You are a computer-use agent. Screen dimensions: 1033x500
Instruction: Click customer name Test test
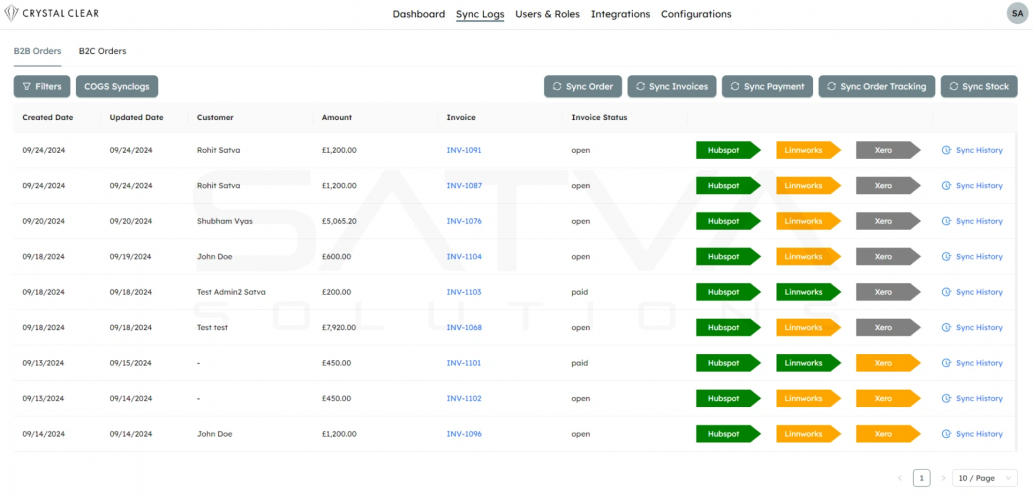point(212,327)
